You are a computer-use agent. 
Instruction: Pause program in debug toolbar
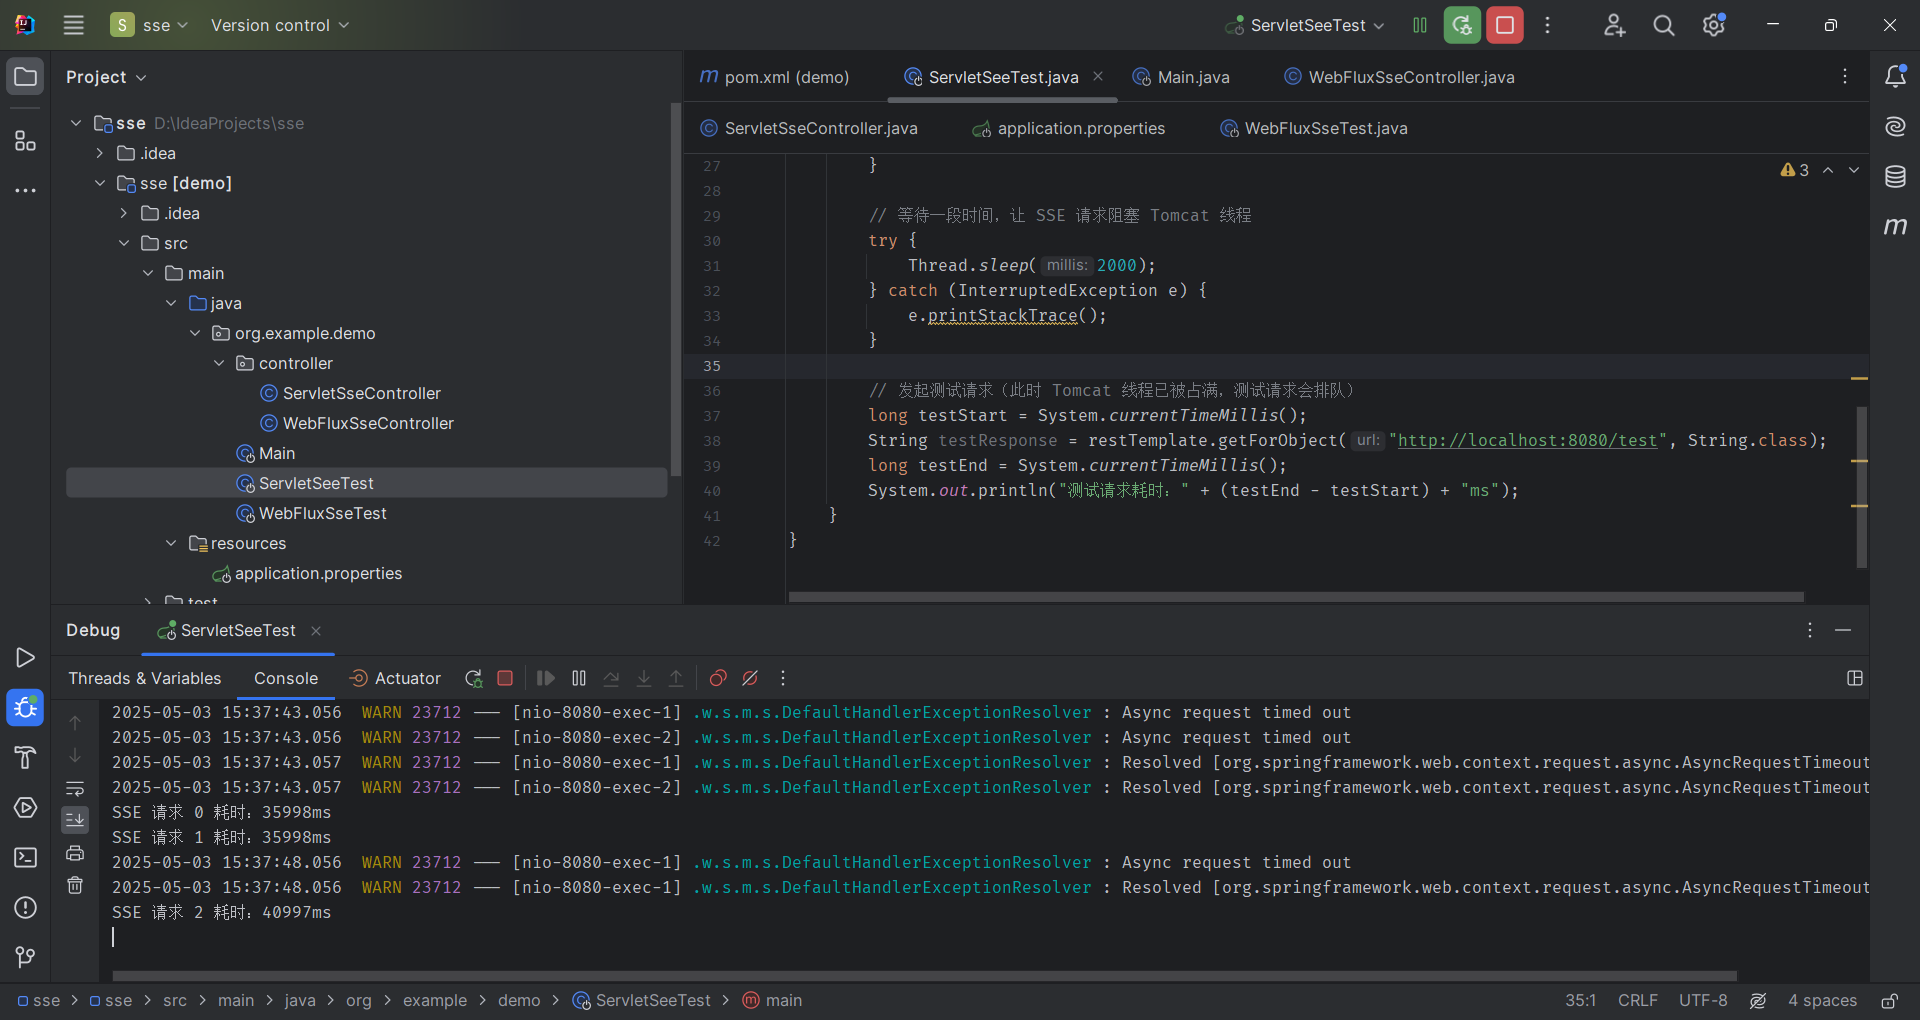(x=579, y=678)
